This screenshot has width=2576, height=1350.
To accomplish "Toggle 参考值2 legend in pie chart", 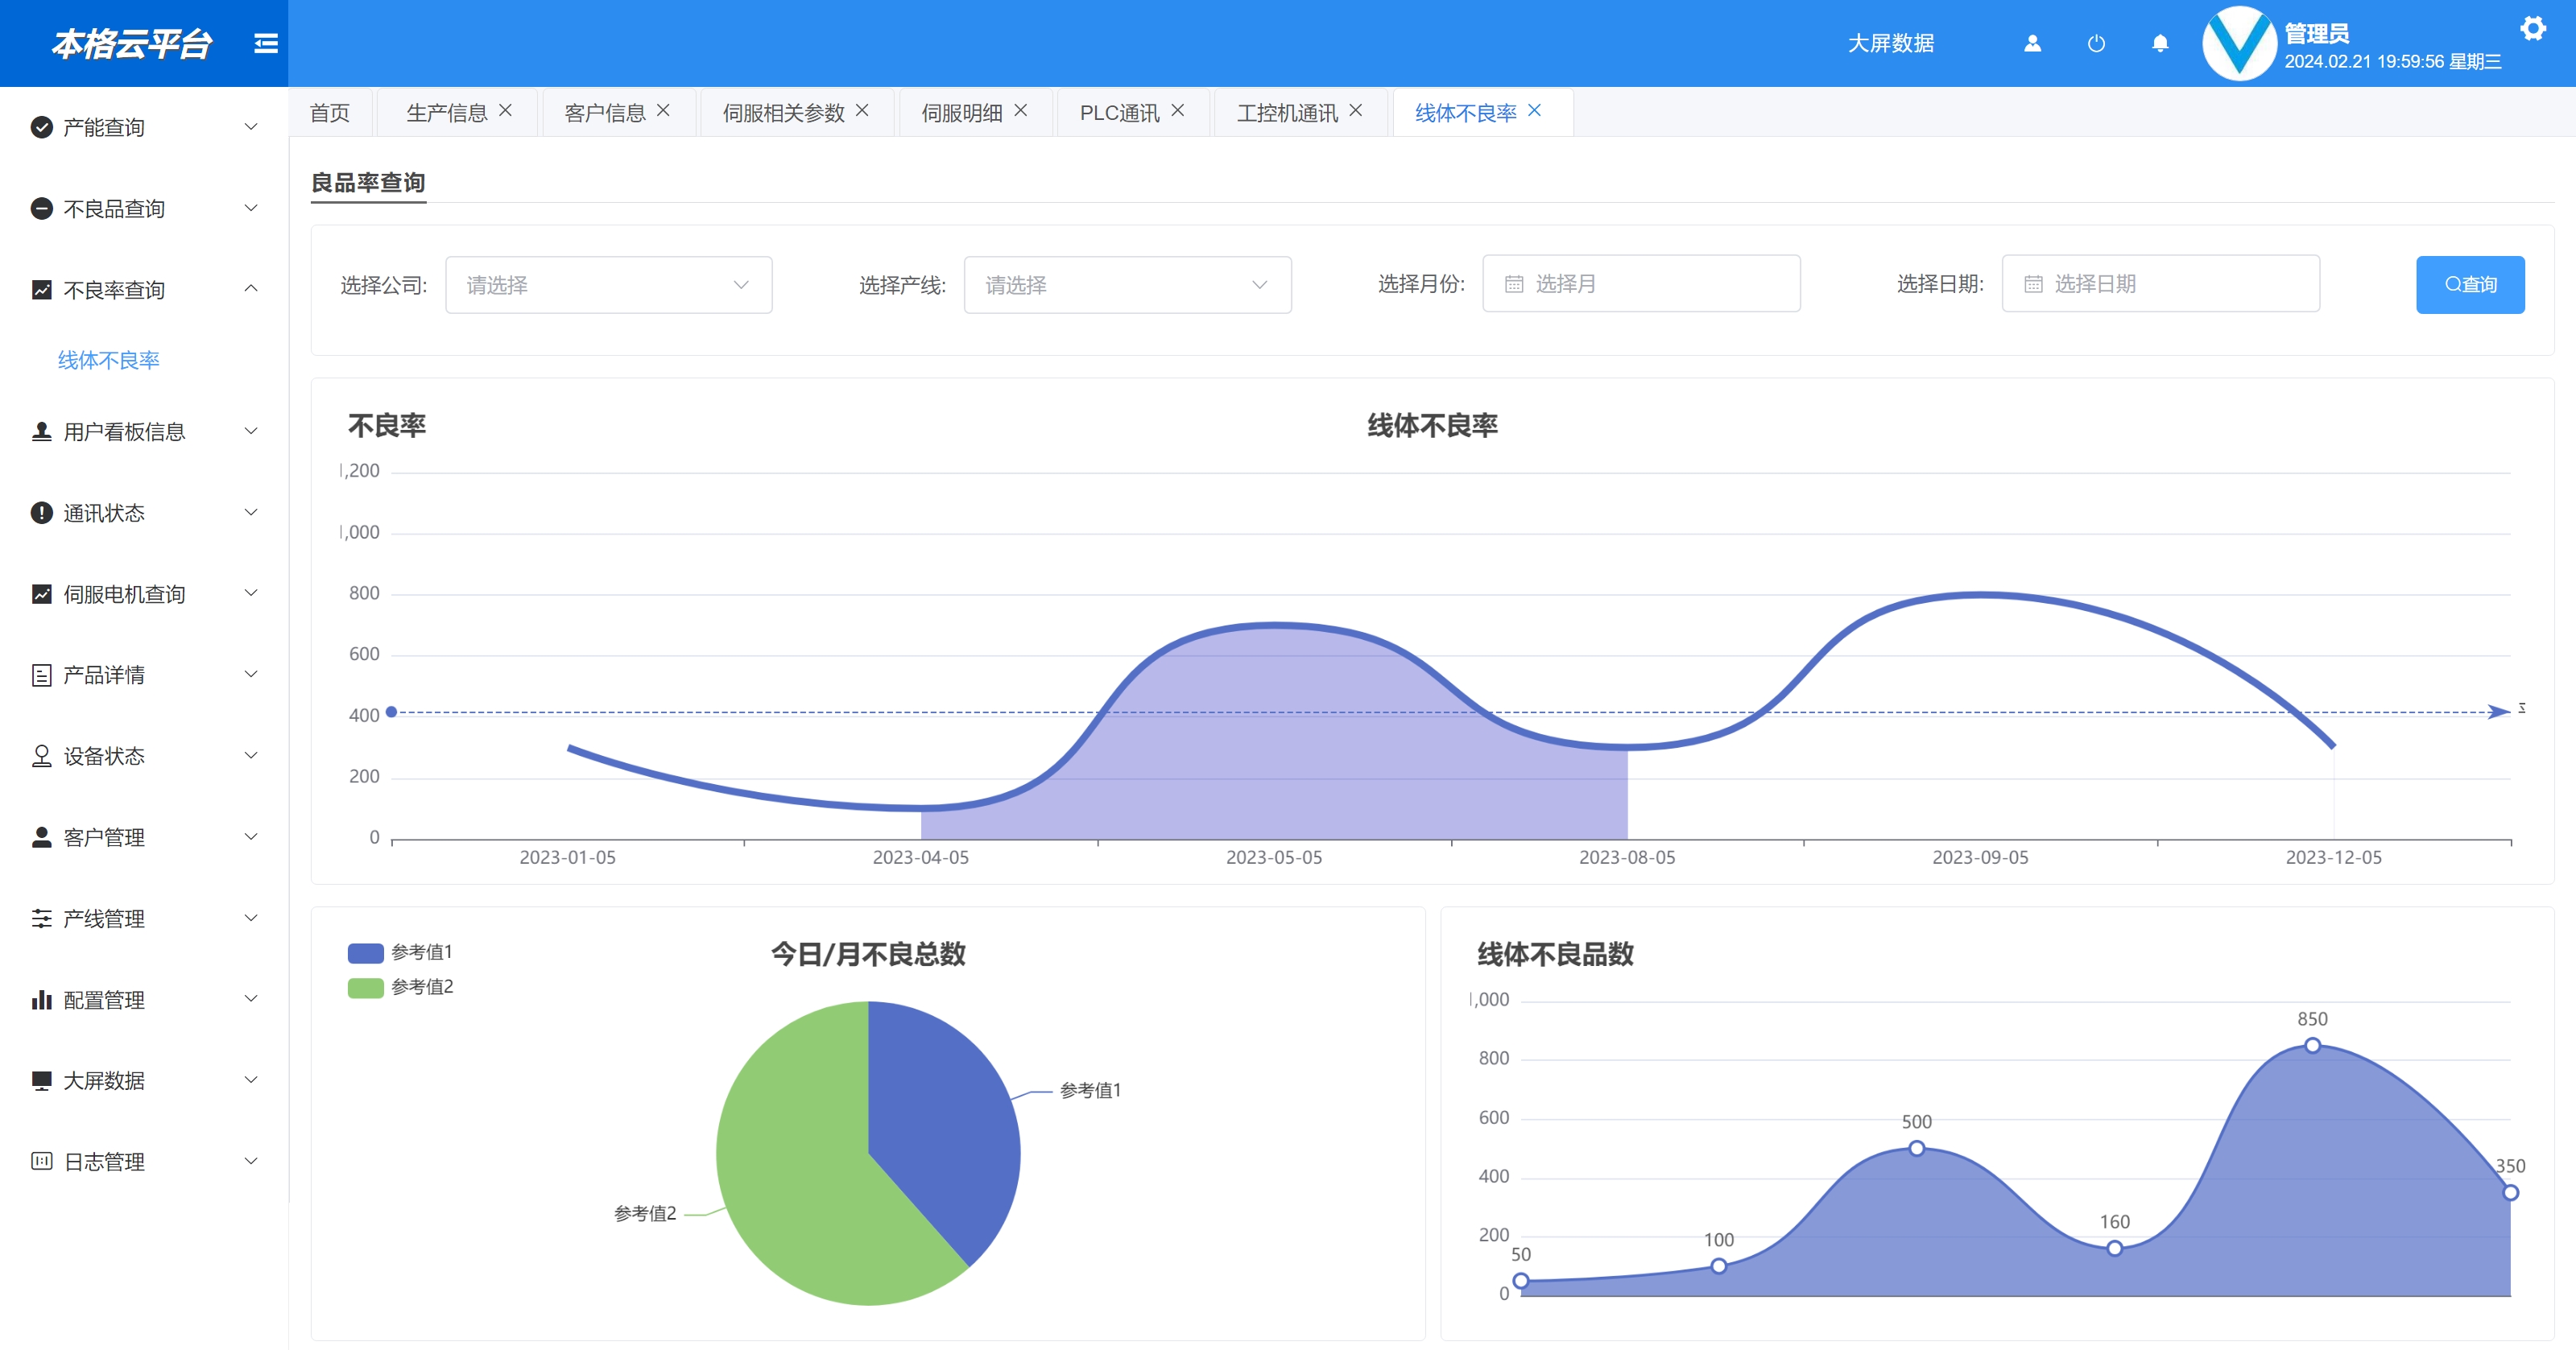I will click(400, 987).
